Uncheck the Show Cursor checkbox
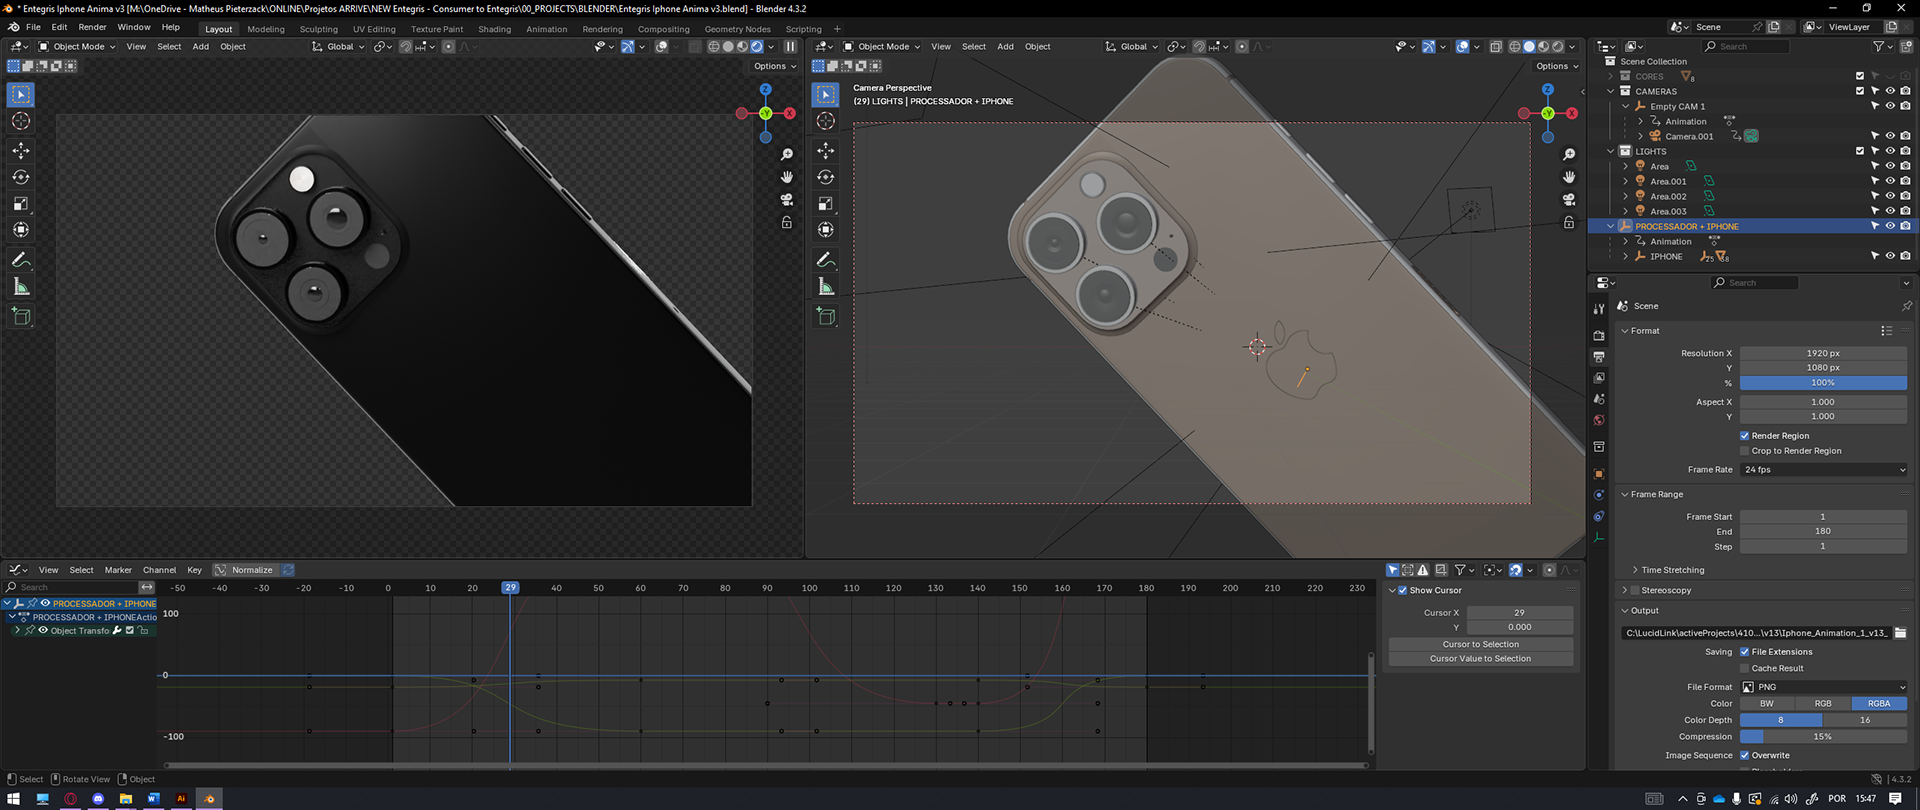The image size is (1920, 810). pos(1403,591)
